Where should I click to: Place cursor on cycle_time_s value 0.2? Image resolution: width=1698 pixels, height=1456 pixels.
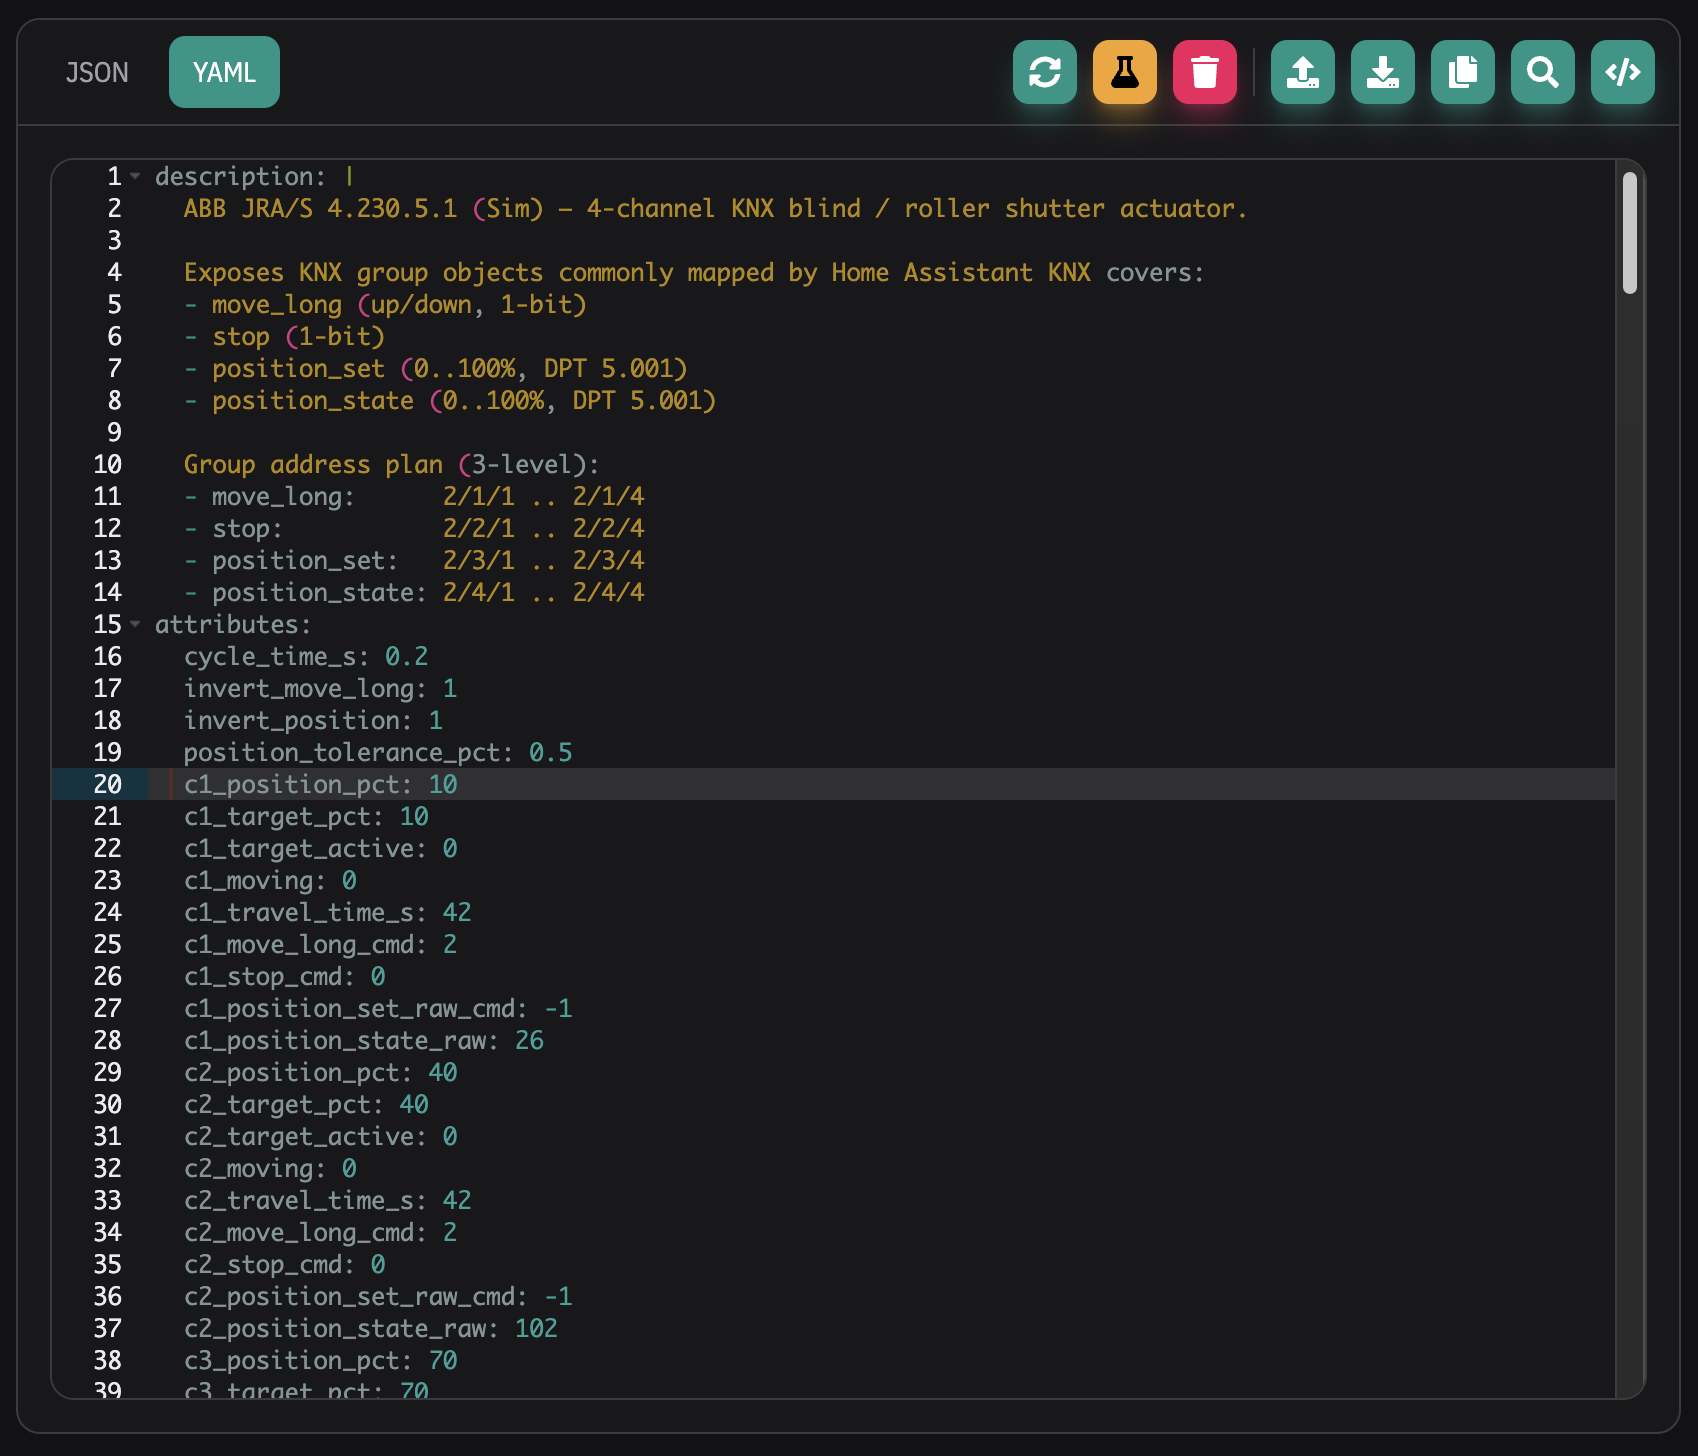[x=406, y=657]
